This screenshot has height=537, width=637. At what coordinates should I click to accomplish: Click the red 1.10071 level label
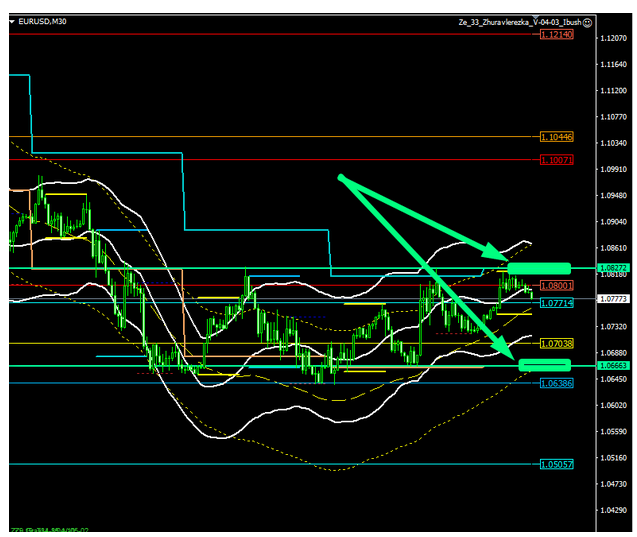(555, 160)
